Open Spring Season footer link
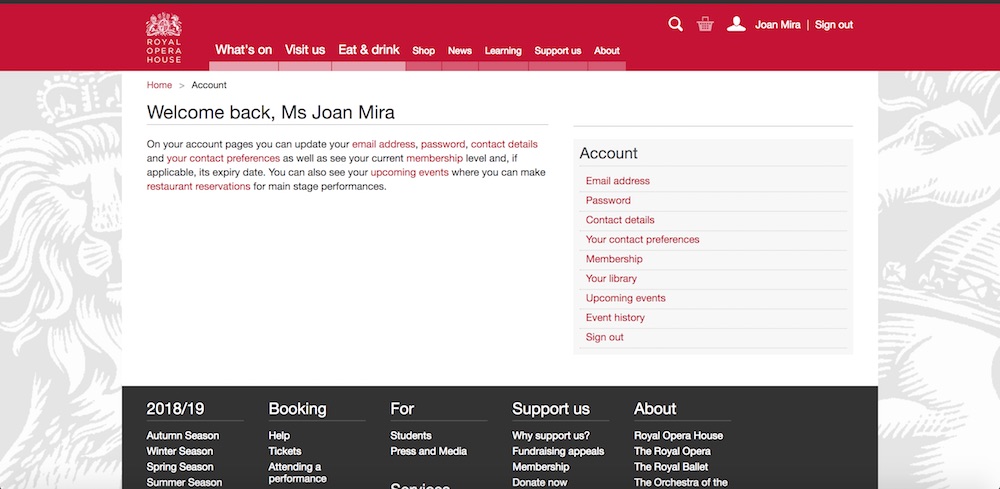Screen dimensions: 1000x489 [x=180, y=467]
